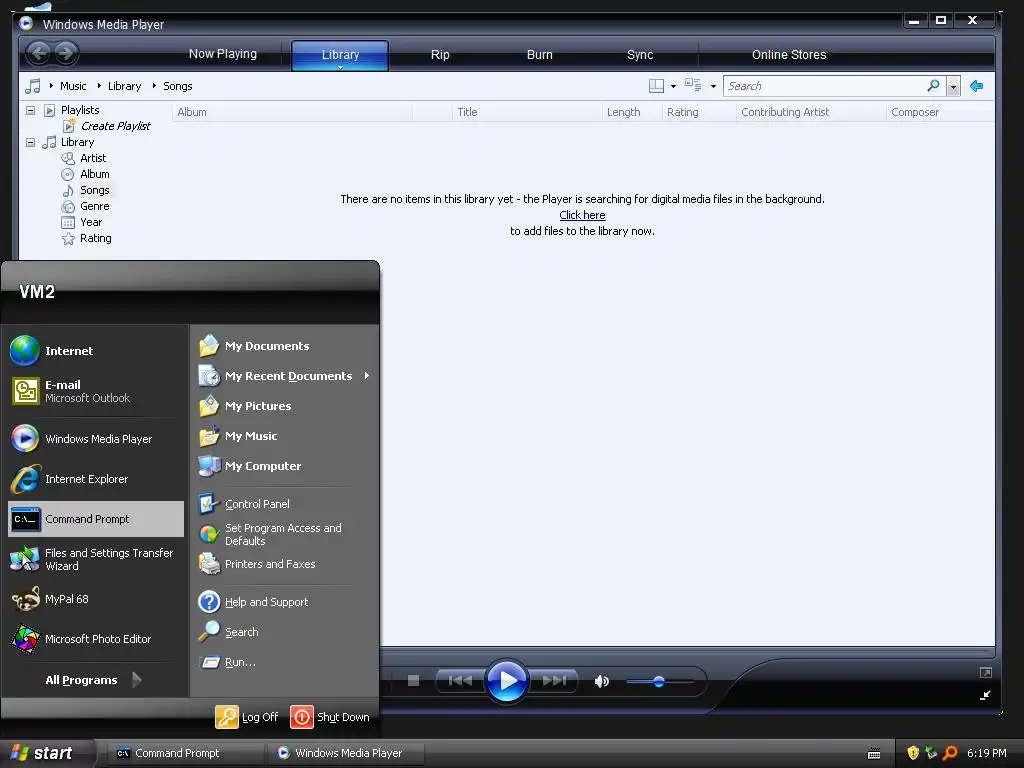Screen dimensions: 1024x768
Task: Open the search options dropdown arrow
Action: [953, 86]
